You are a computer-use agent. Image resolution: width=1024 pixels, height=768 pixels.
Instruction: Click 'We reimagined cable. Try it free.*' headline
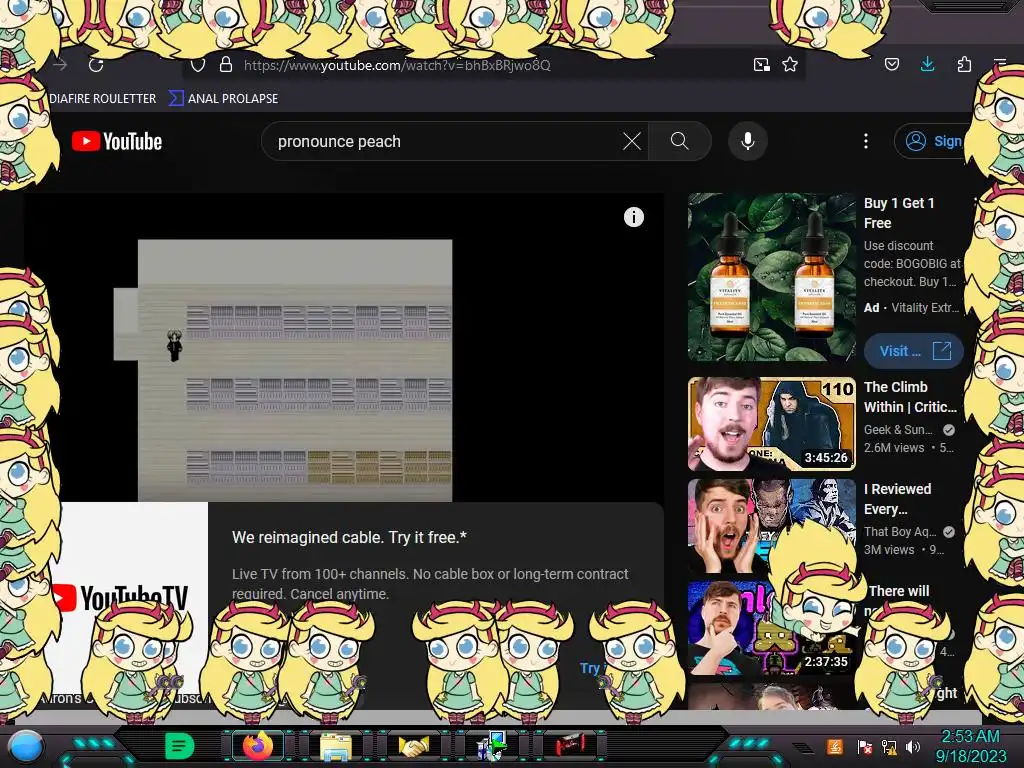coord(349,537)
